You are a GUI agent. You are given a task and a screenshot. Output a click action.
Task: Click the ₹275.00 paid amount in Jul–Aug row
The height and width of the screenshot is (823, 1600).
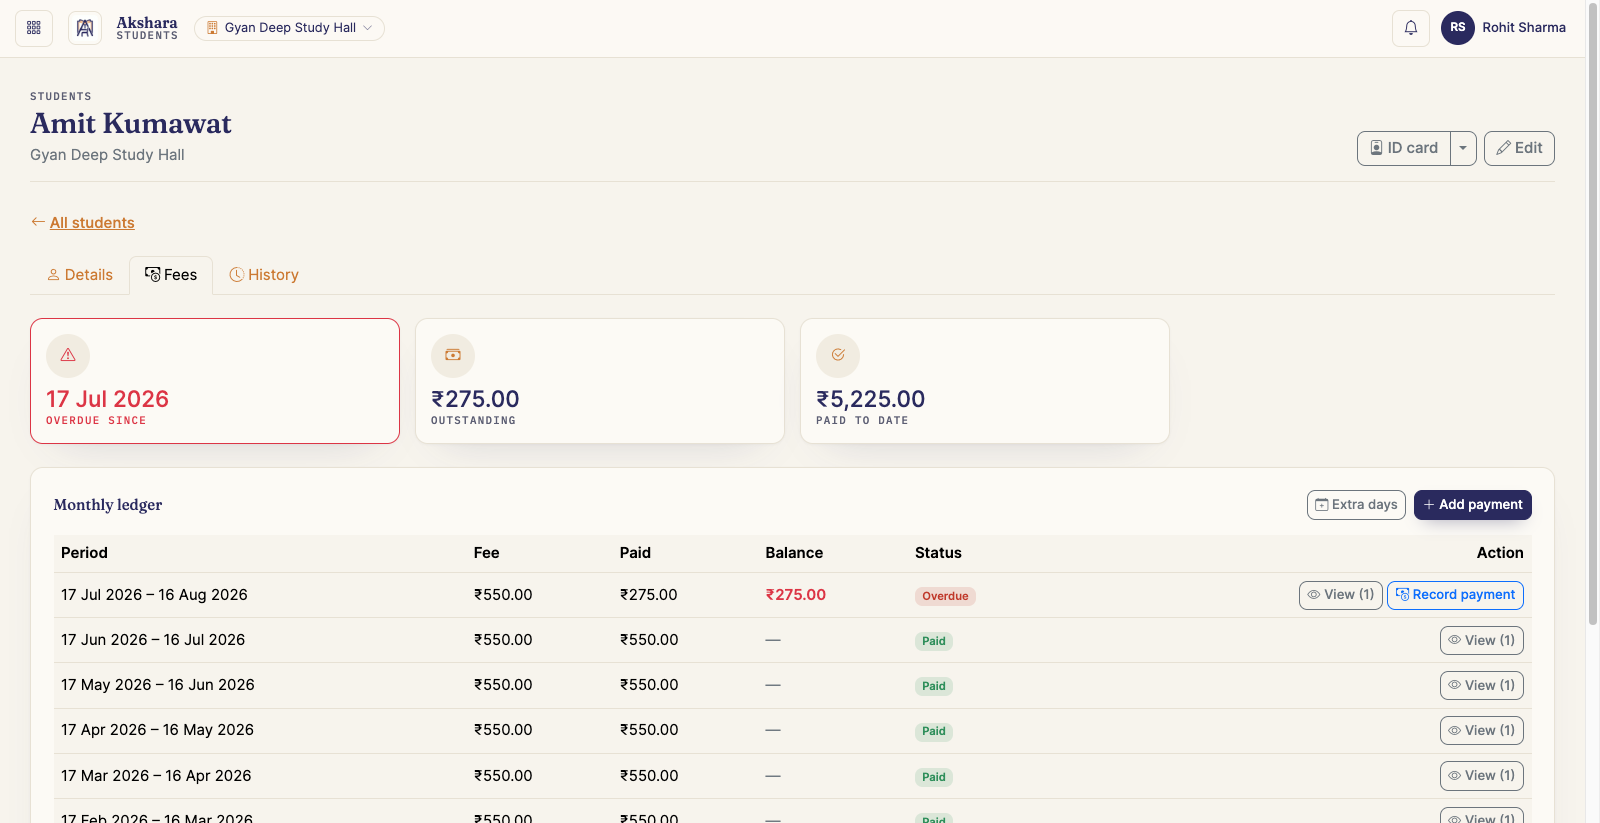[x=648, y=595]
